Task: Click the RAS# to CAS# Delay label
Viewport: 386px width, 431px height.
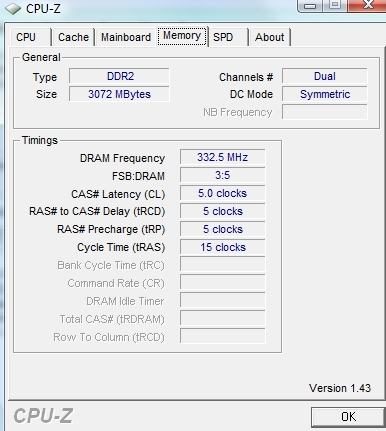Action: click(x=97, y=211)
